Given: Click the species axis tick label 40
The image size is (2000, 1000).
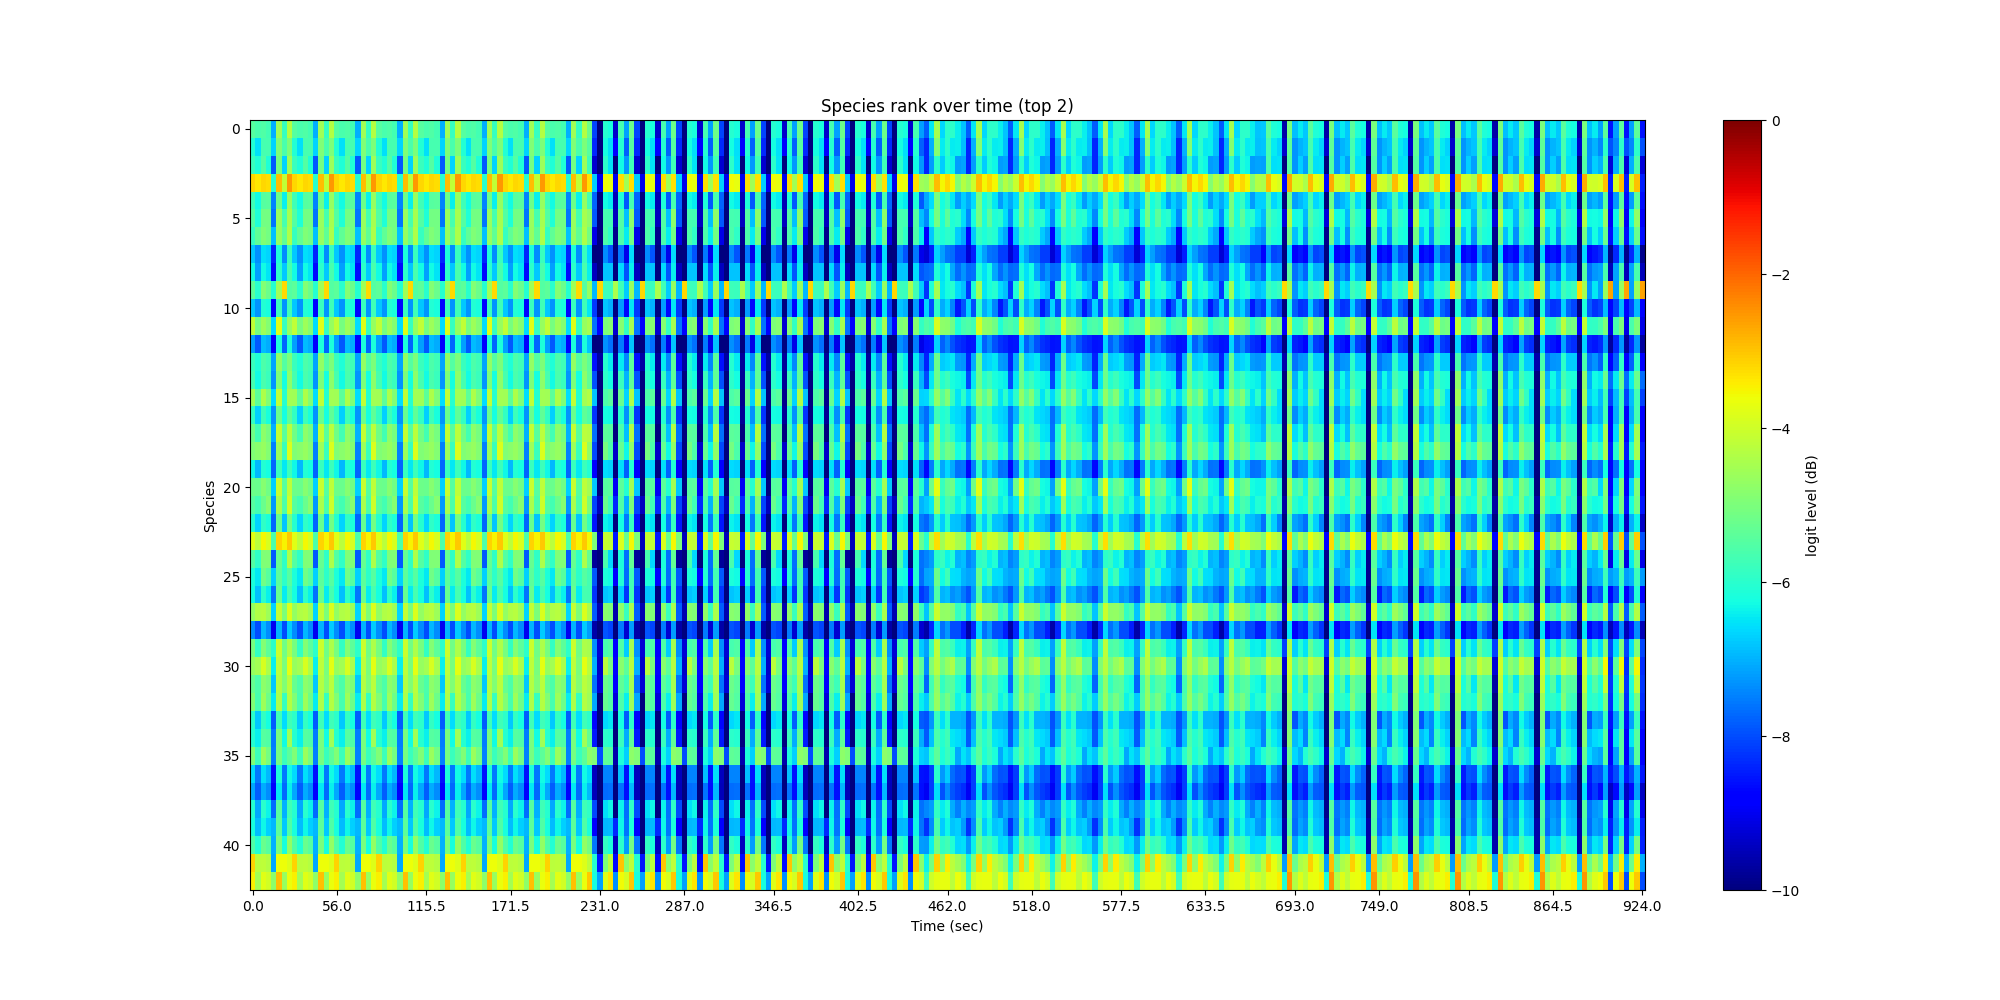Looking at the screenshot, I should [x=231, y=846].
